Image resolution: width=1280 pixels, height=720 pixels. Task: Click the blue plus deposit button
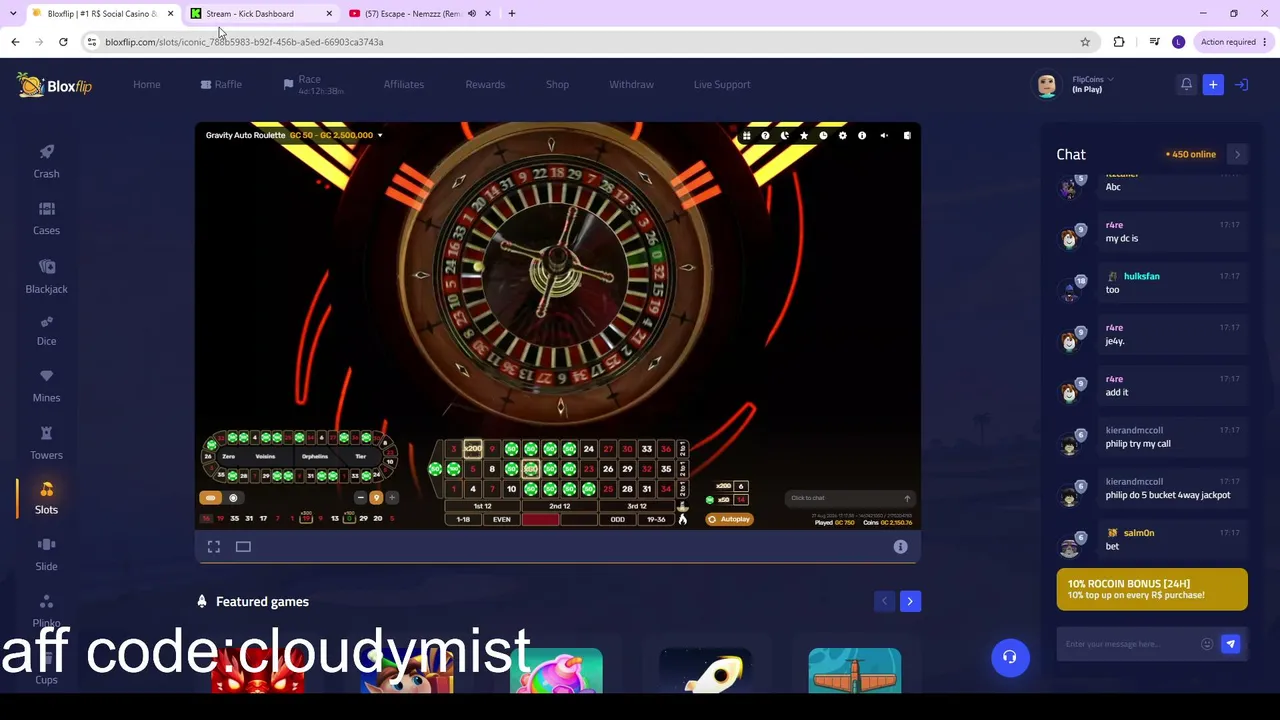1213,85
